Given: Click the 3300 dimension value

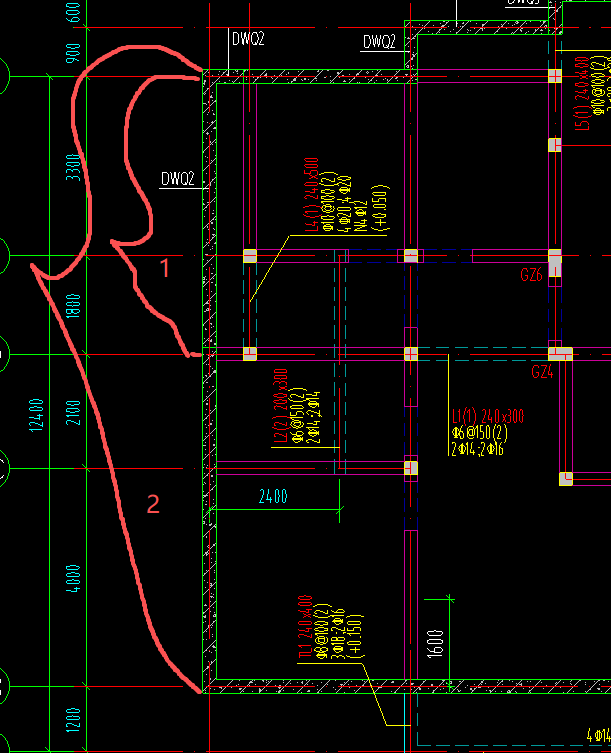Looking at the screenshot, I should [x=73, y=167].
